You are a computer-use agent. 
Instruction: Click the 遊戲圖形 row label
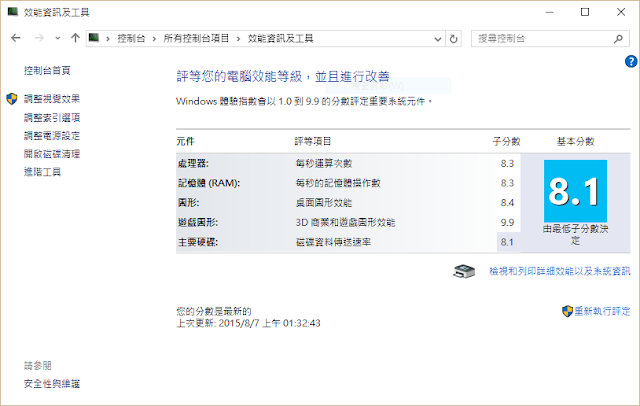tap(198, 222)
